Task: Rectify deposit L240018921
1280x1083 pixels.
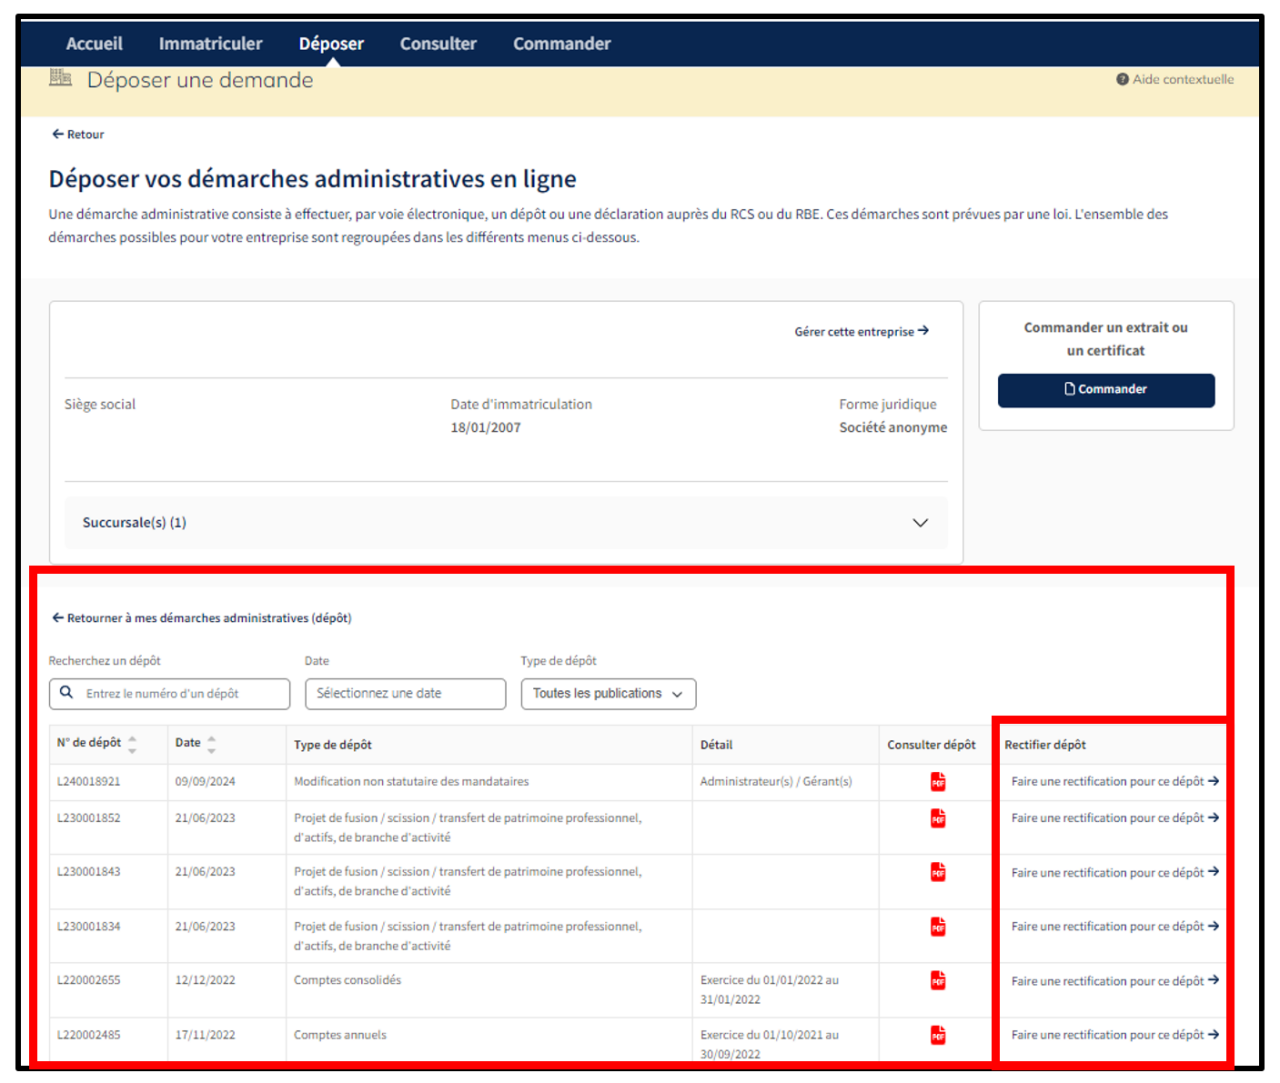Action: click(1114, 782)
